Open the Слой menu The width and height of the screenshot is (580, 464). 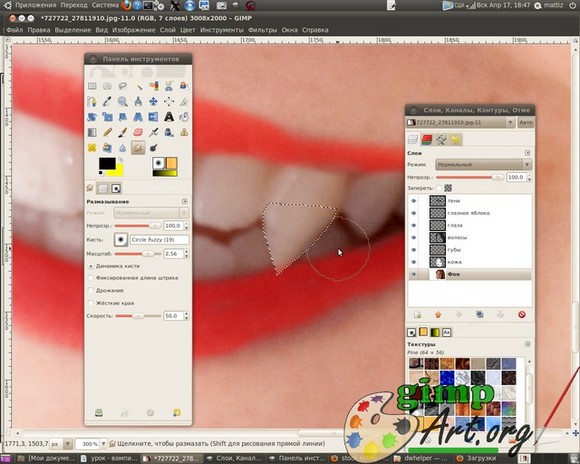[x=168, y=30]
